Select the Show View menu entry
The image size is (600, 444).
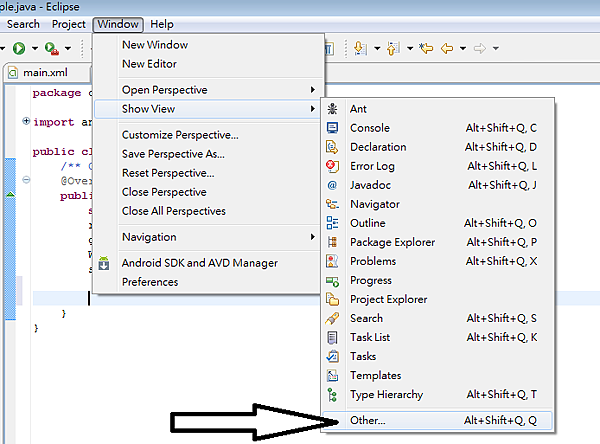click(x=209, y=109)
